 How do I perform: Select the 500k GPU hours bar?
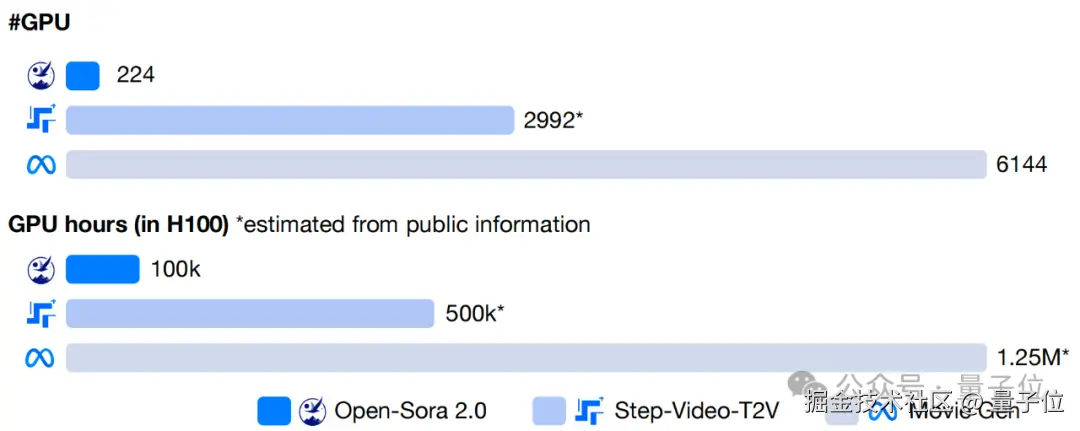250,313
